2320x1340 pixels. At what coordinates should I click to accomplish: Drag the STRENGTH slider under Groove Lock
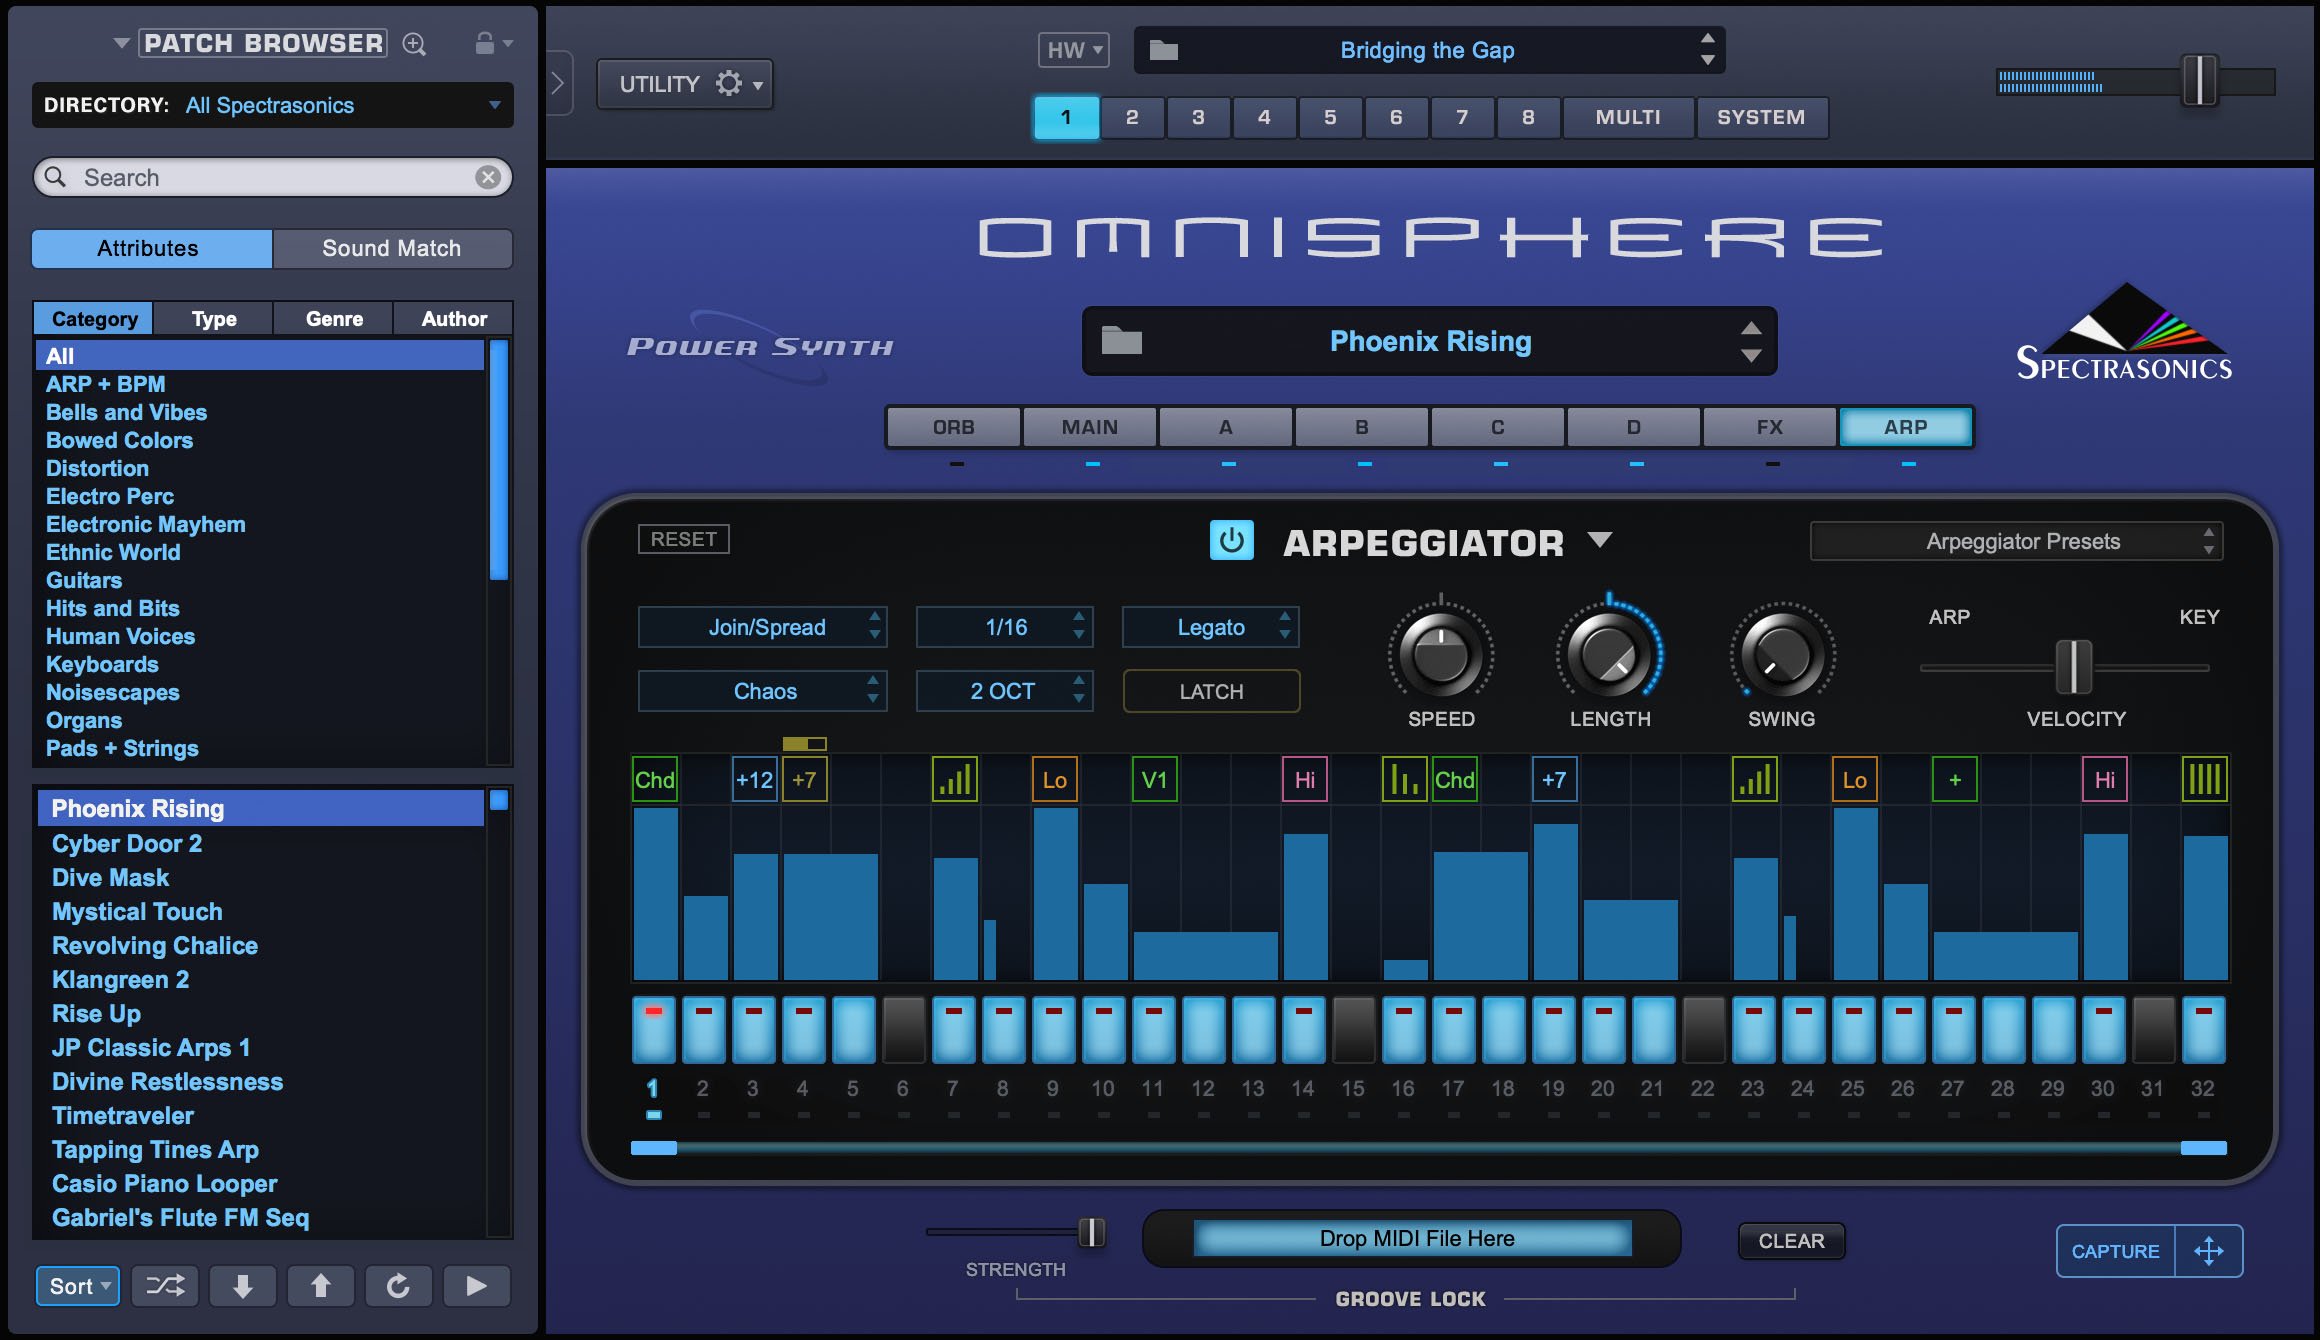[1091, 1235]
